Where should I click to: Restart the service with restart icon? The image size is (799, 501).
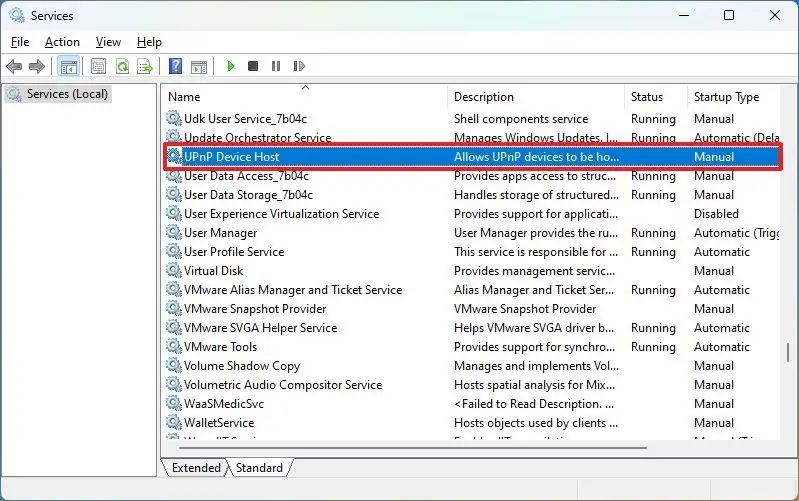click(299, 66)
